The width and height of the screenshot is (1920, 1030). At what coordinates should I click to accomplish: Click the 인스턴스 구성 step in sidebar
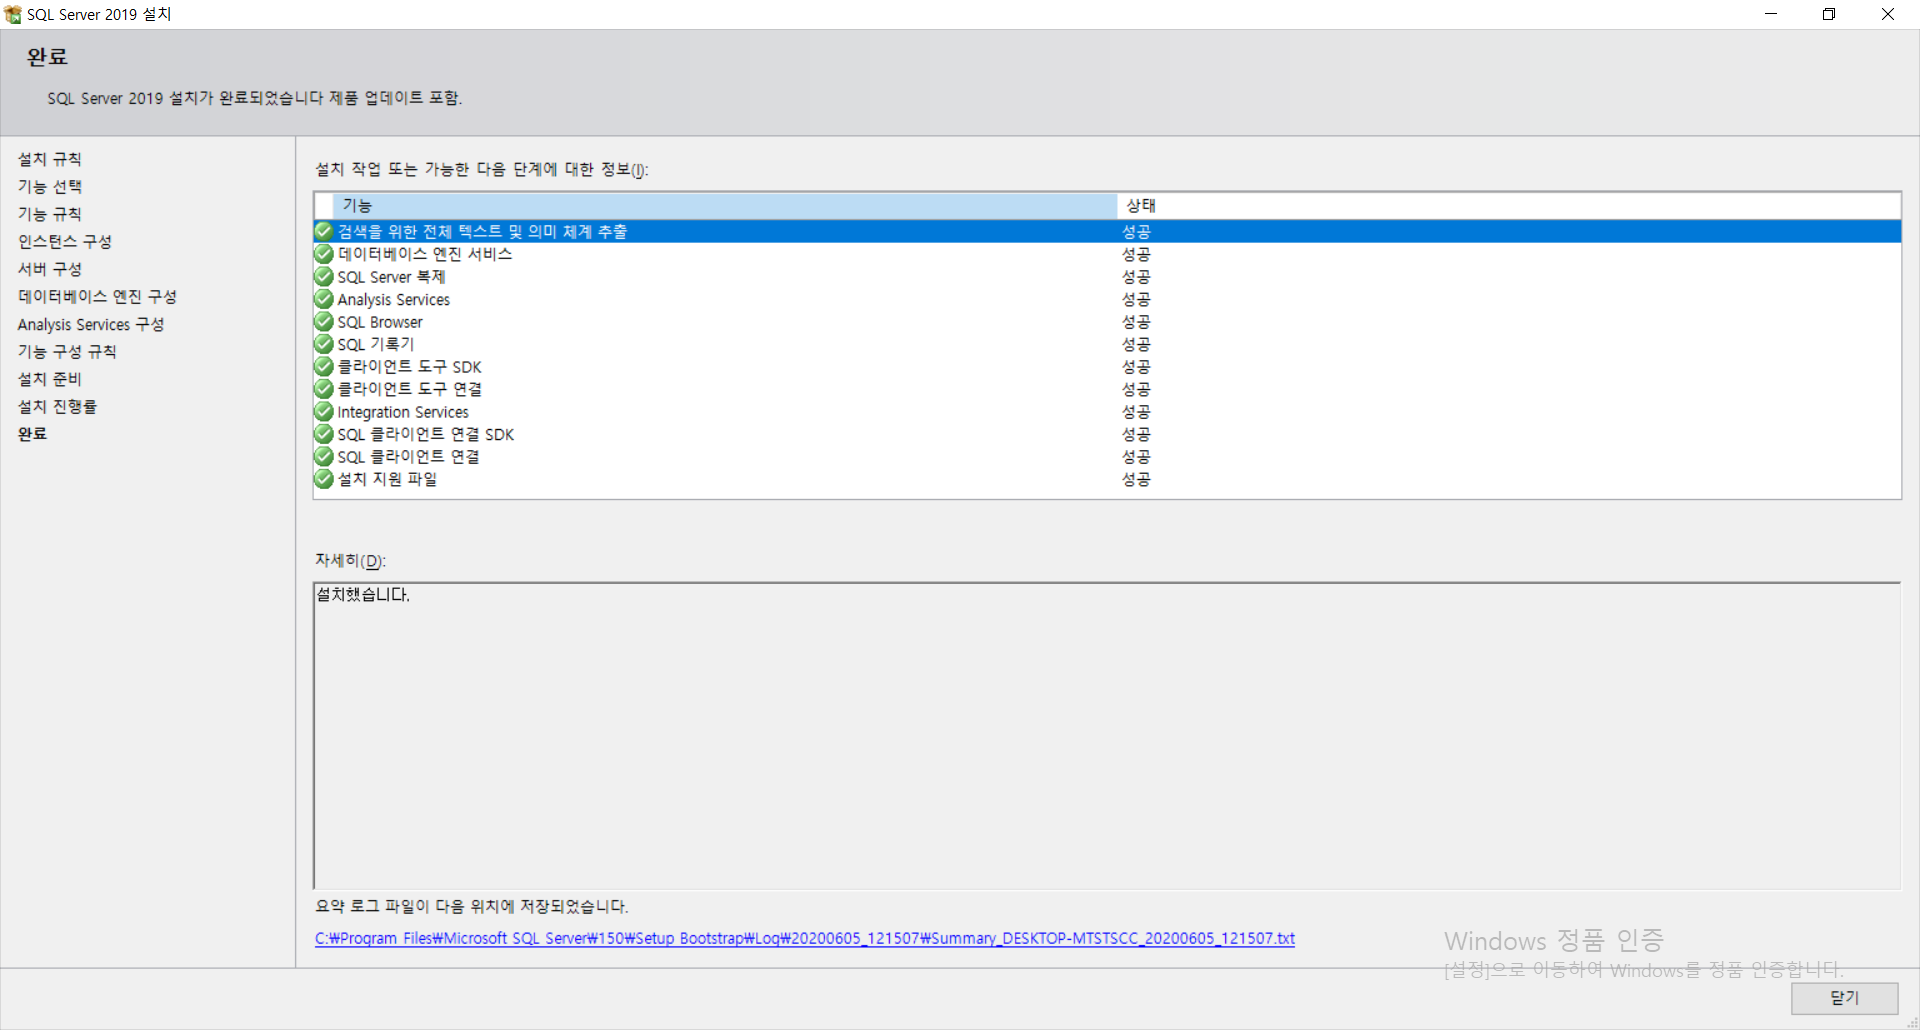pyautogui.click(x=65, y=241)
